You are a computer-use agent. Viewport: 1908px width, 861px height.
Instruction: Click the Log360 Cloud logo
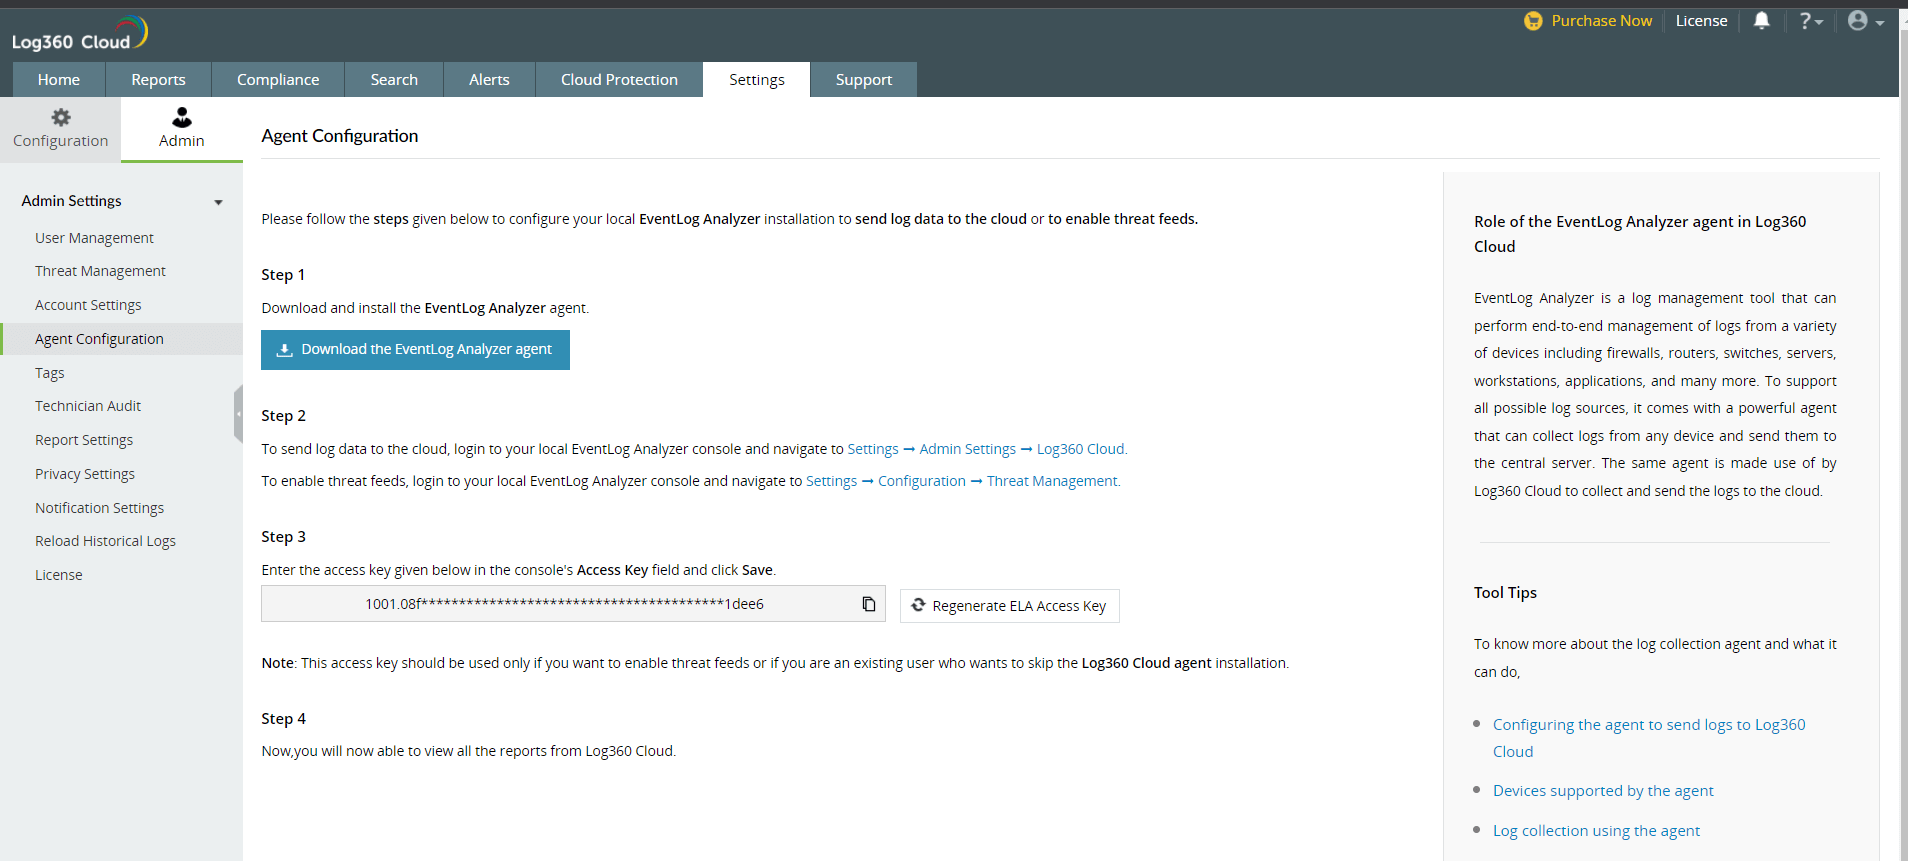tap(80, 34)
